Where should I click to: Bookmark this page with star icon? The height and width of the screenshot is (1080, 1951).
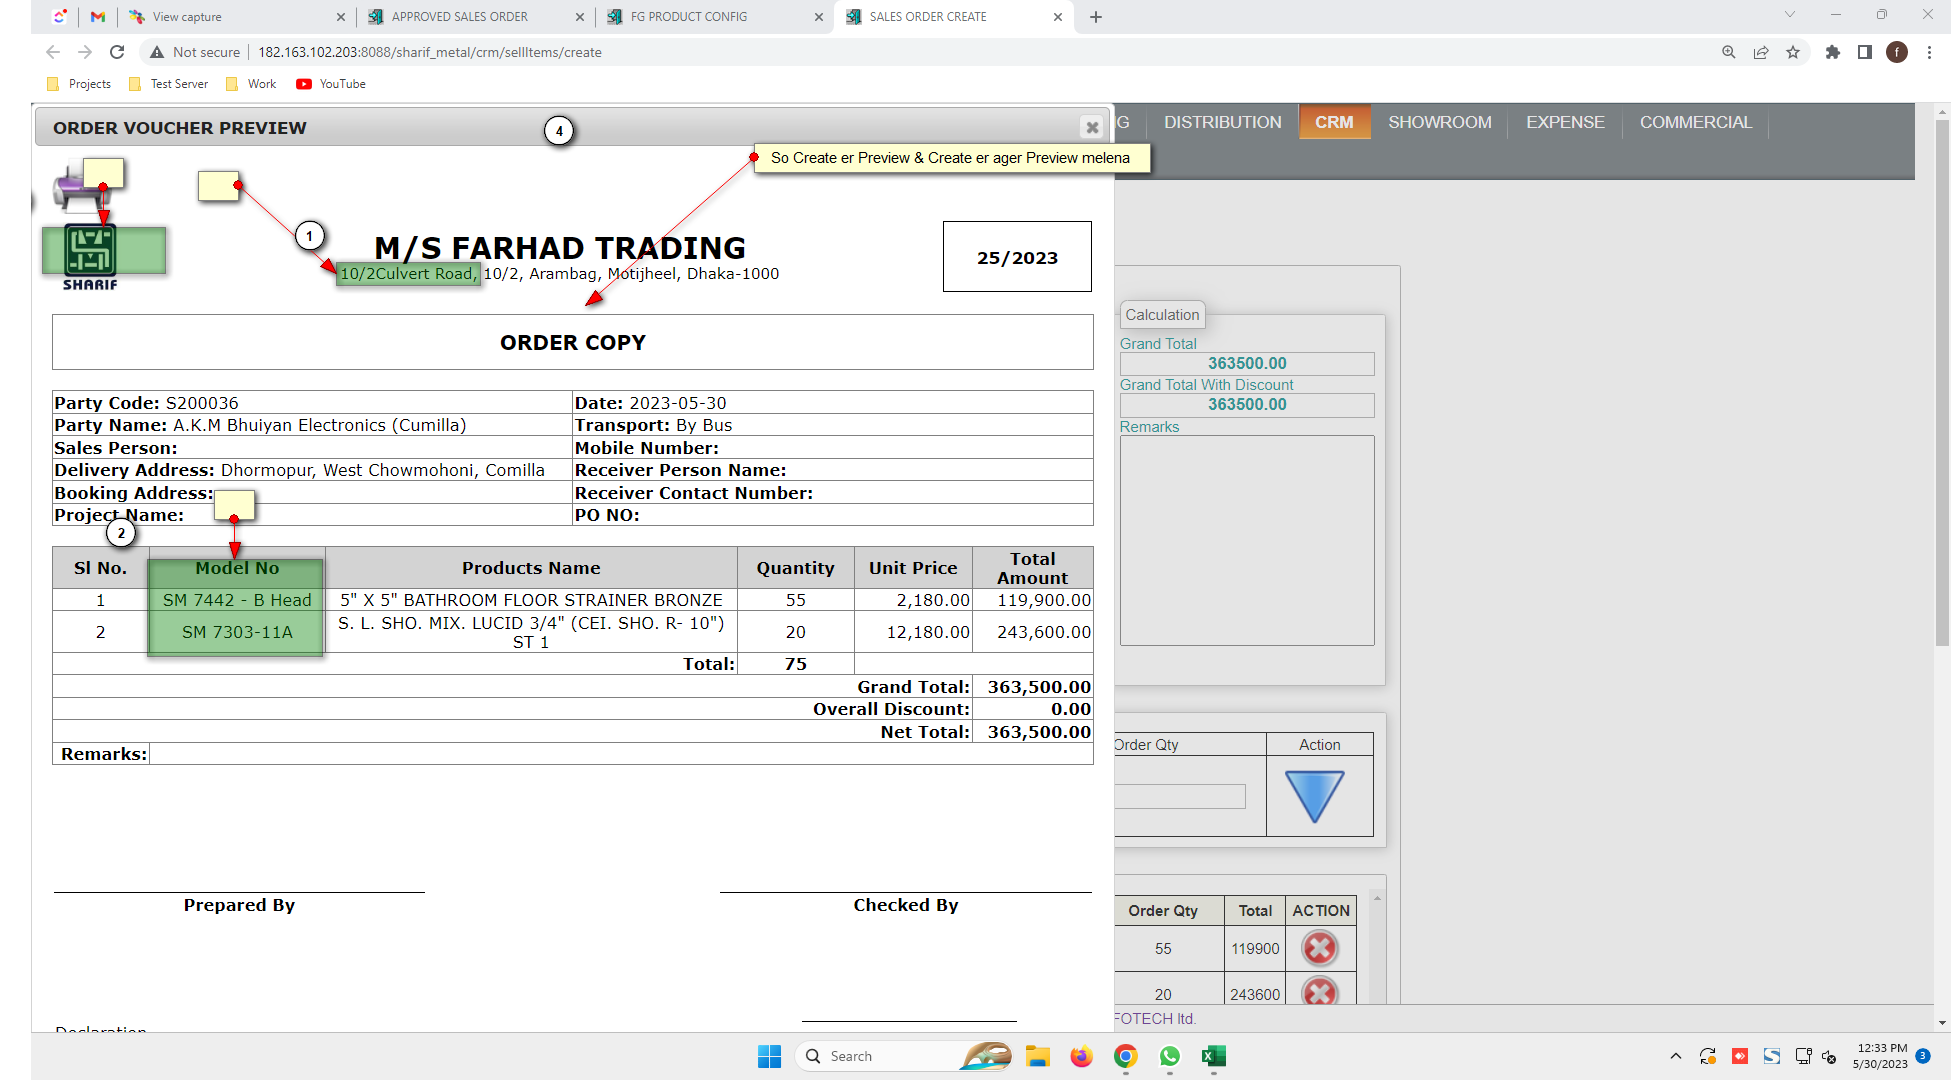(x=1793, y=52)
